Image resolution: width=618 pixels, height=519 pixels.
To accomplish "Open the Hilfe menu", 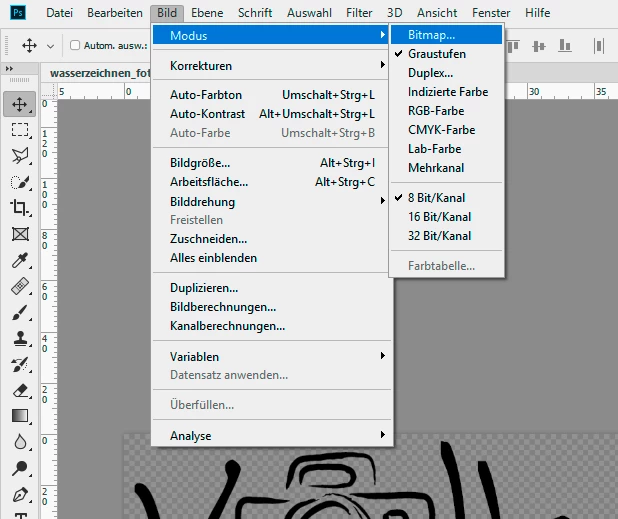I will [x=538, y=13].
